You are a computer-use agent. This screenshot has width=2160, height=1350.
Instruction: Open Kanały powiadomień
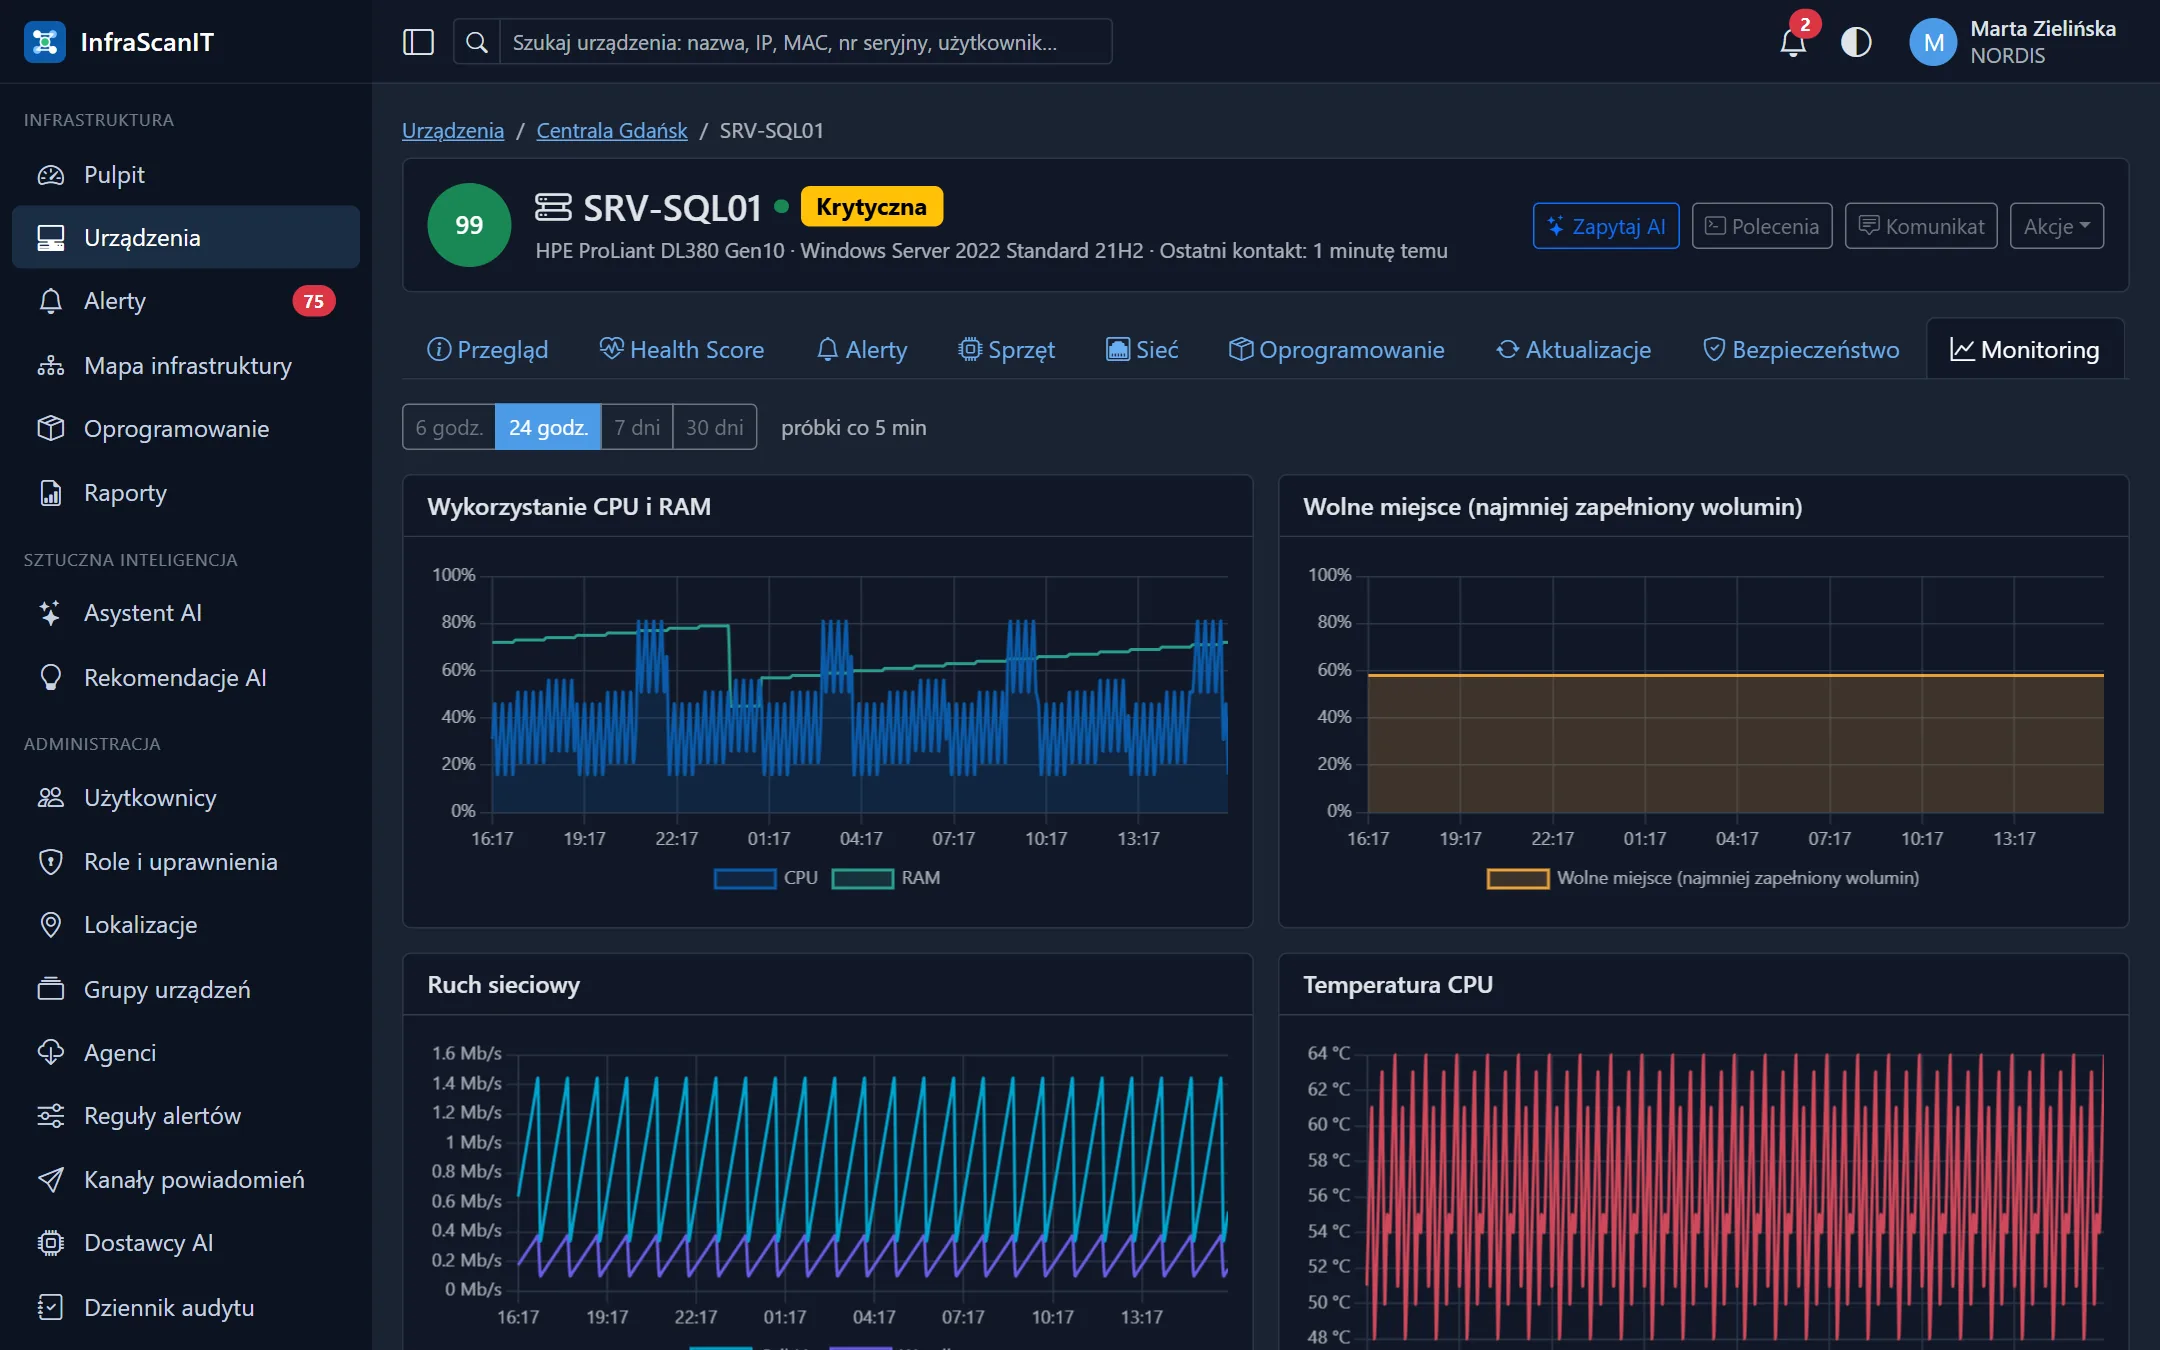(x=186, y=1180)
